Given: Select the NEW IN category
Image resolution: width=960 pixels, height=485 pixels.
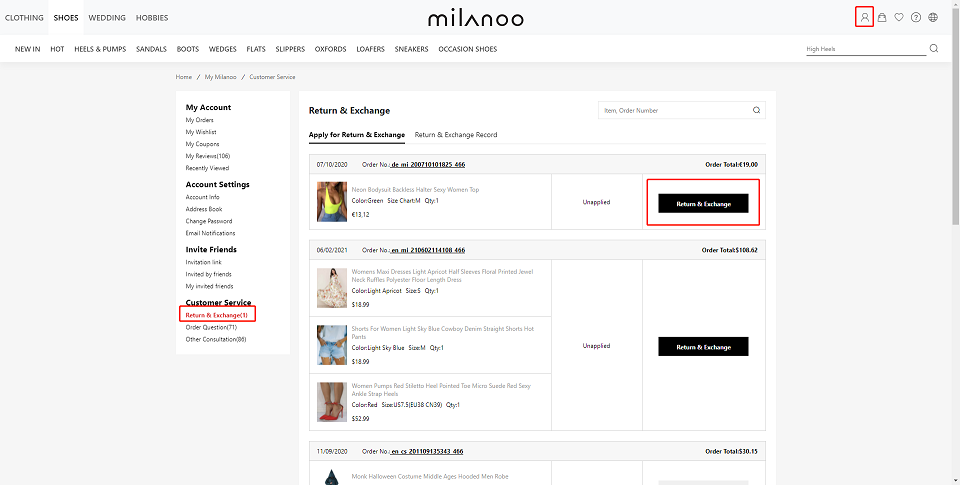Looking at the screenshot, I should pos(28,49).
